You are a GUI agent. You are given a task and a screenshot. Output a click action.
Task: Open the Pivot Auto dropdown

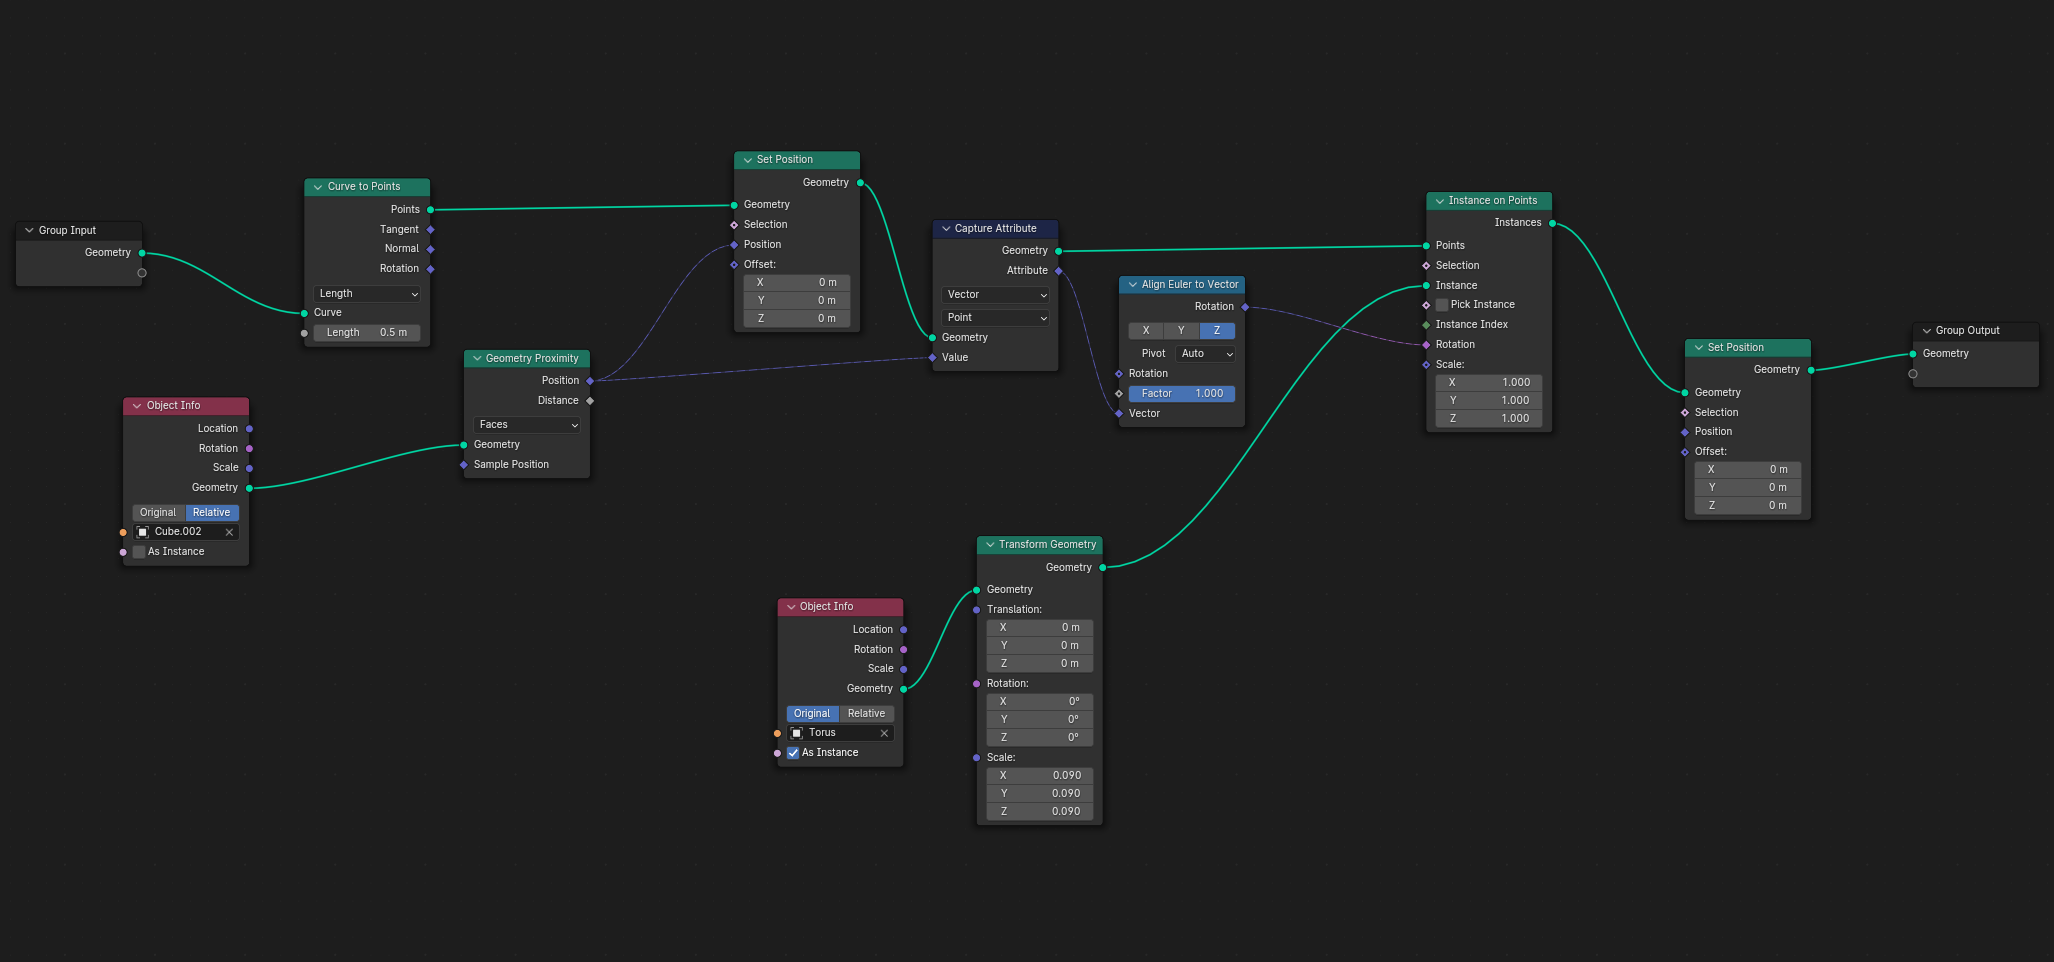tap(1206, 354)
